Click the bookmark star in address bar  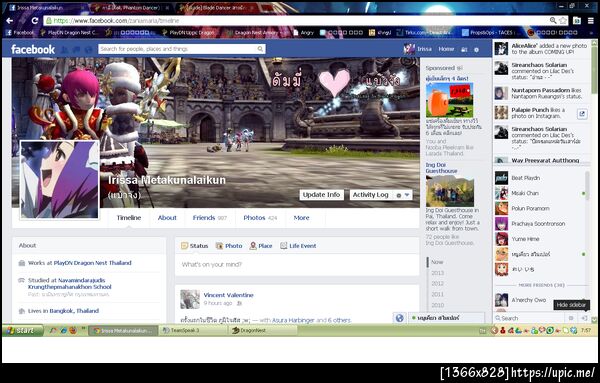coord(563,21)
